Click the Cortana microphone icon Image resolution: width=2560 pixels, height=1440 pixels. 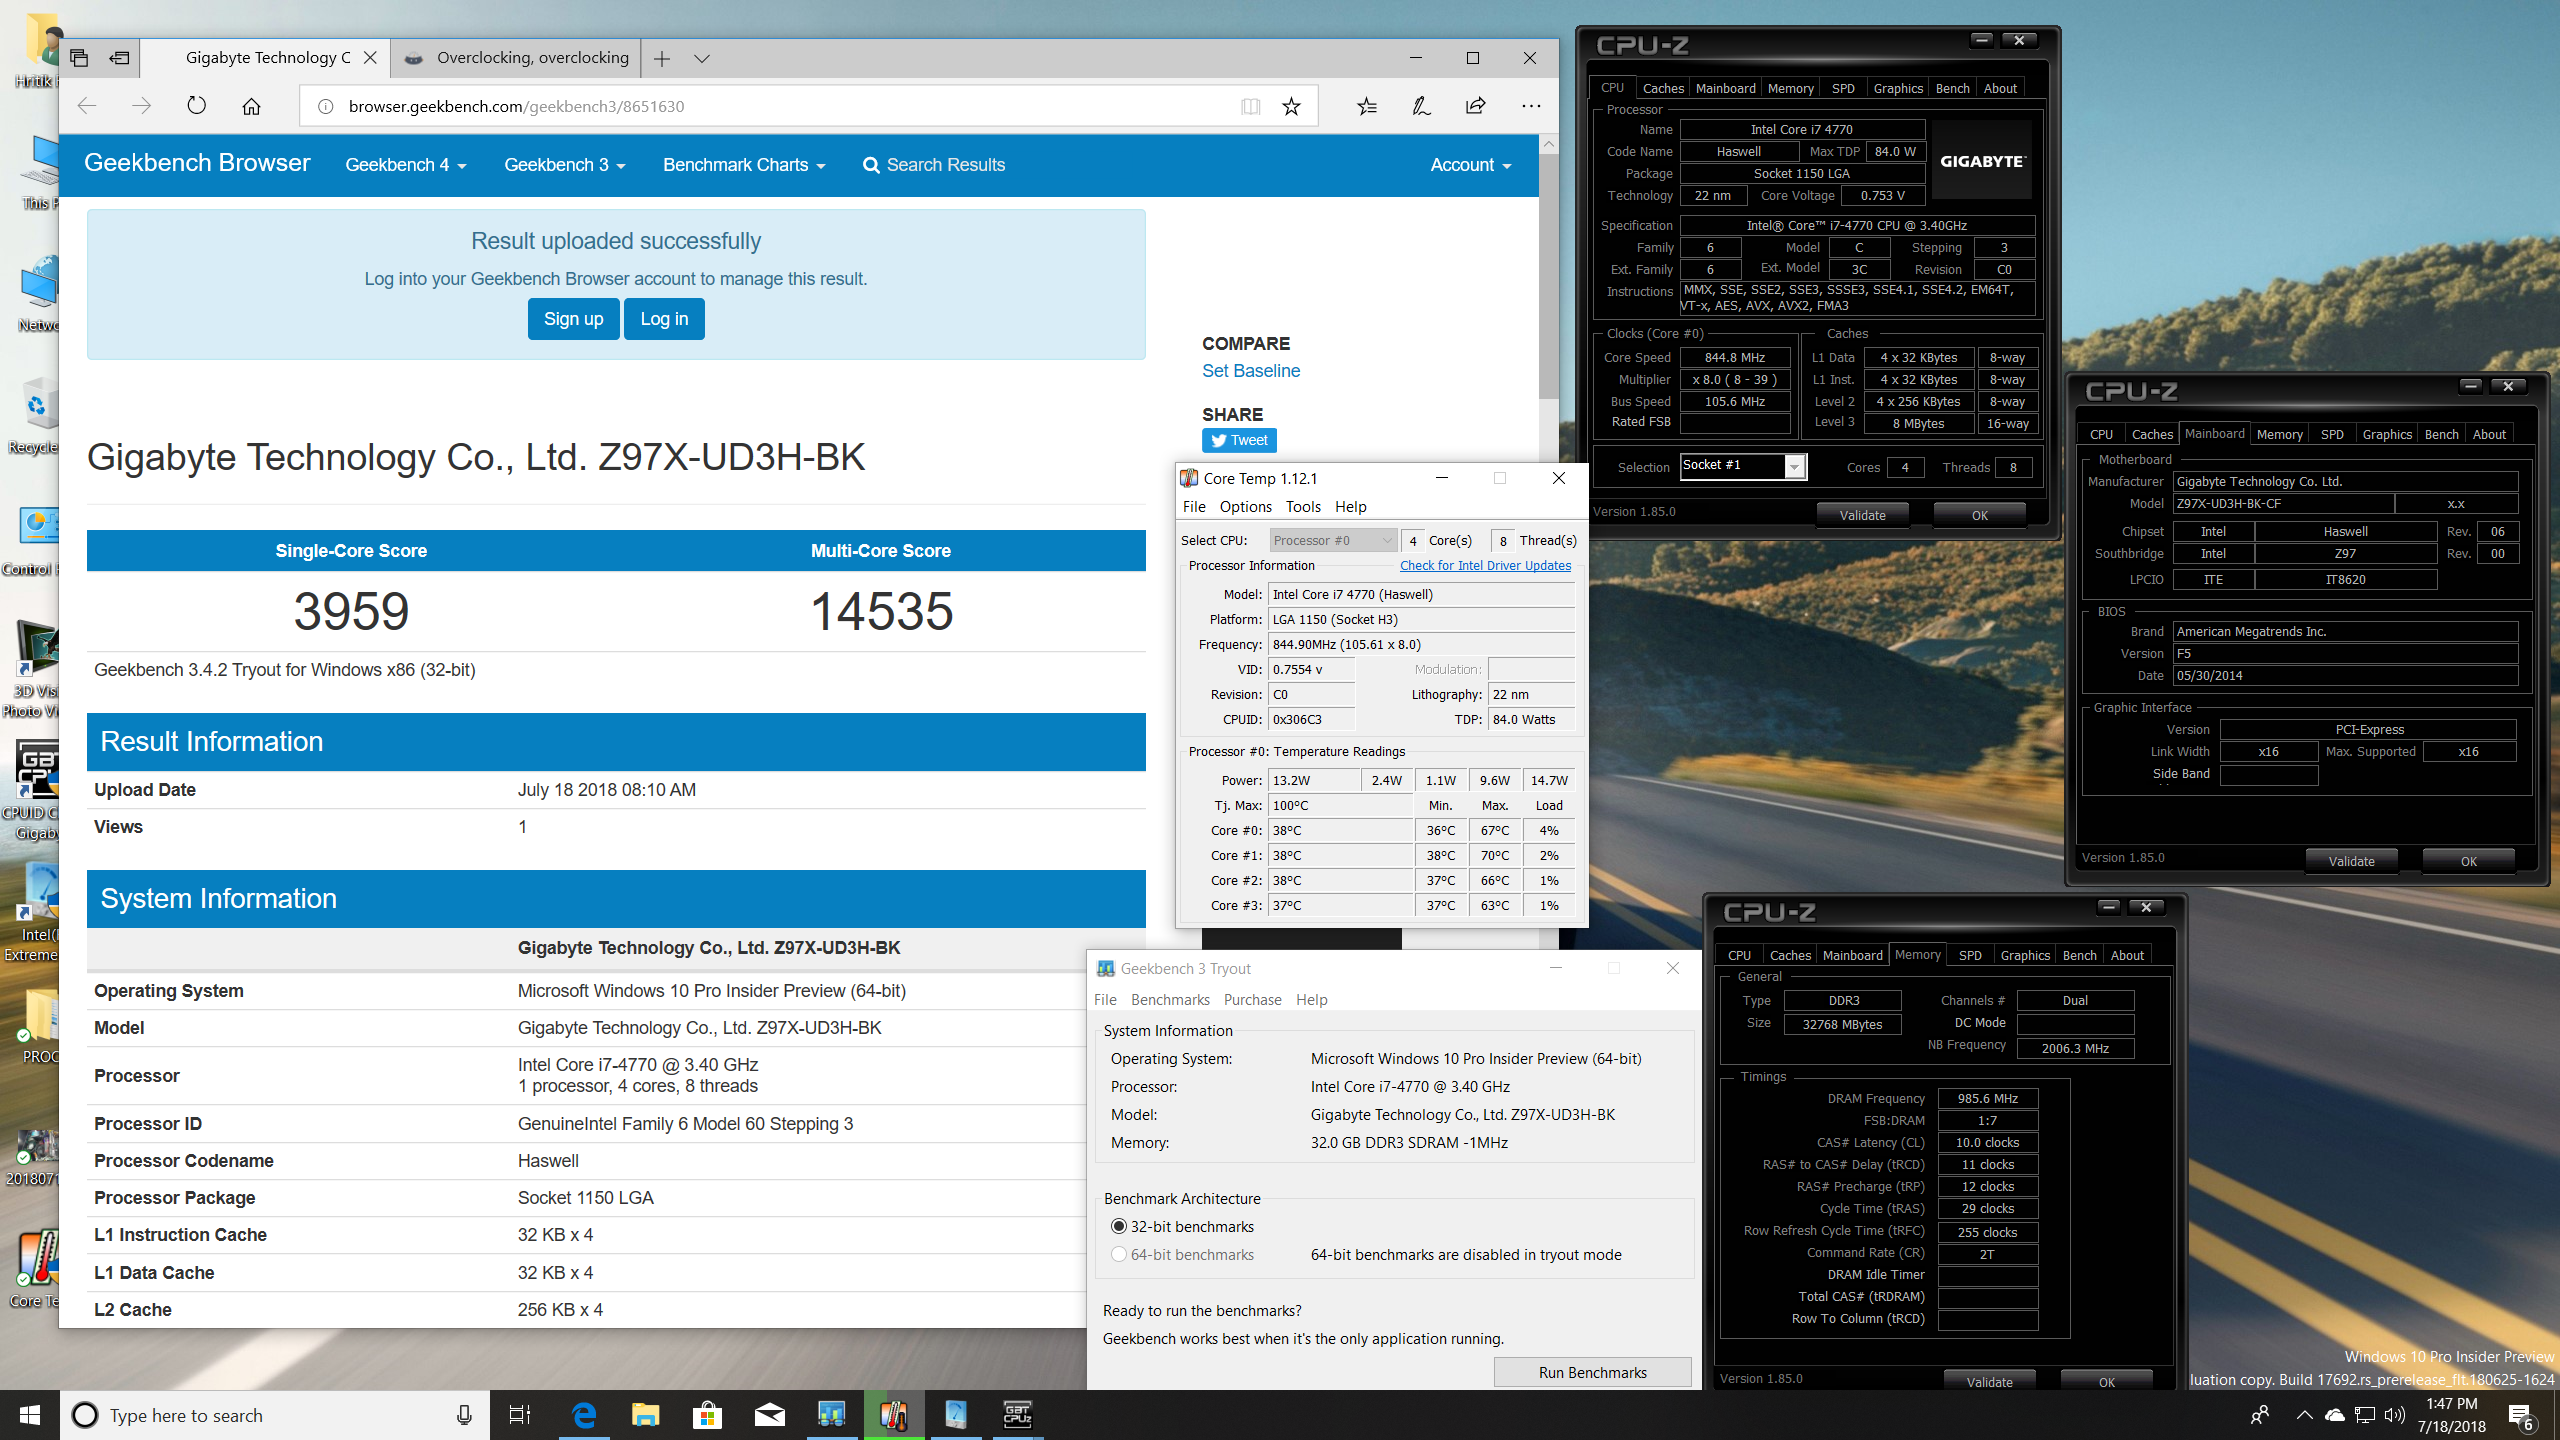pos(464,1415)
